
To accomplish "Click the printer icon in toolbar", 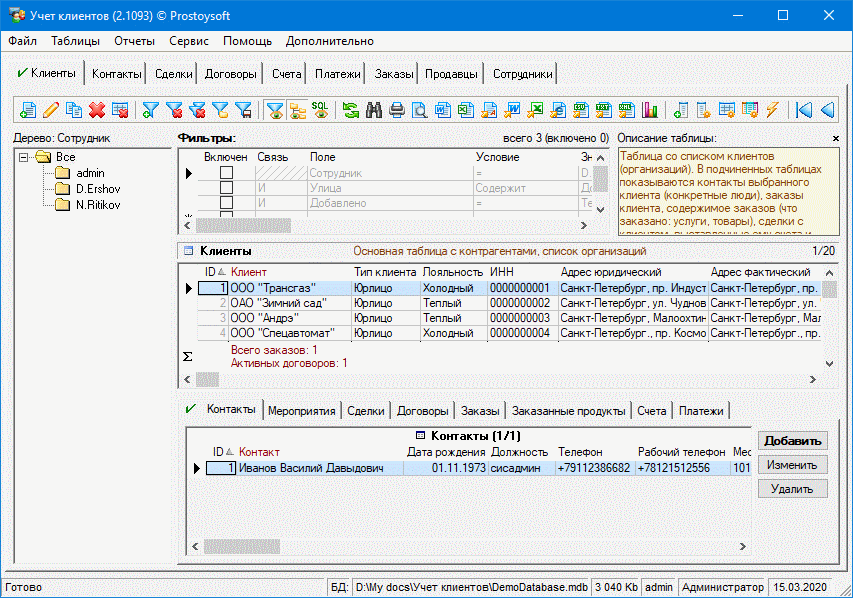I will (397, 110).
